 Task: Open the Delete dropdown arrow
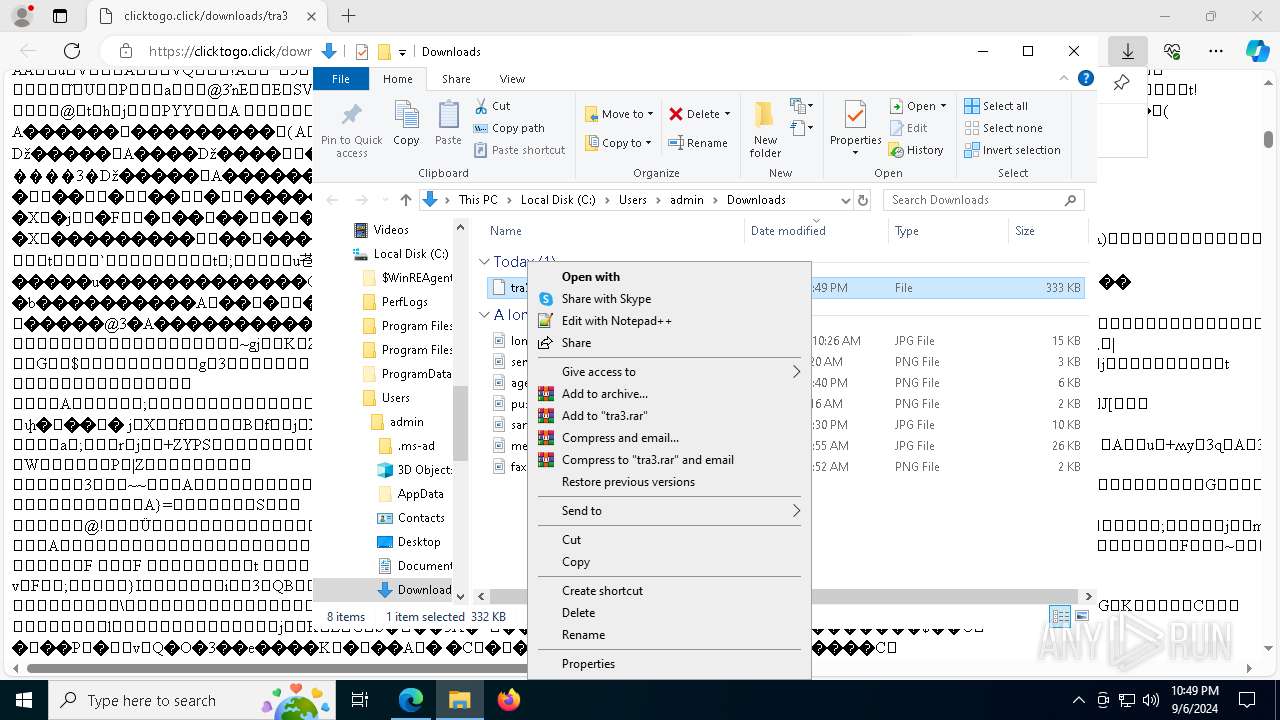coord(727,114)
